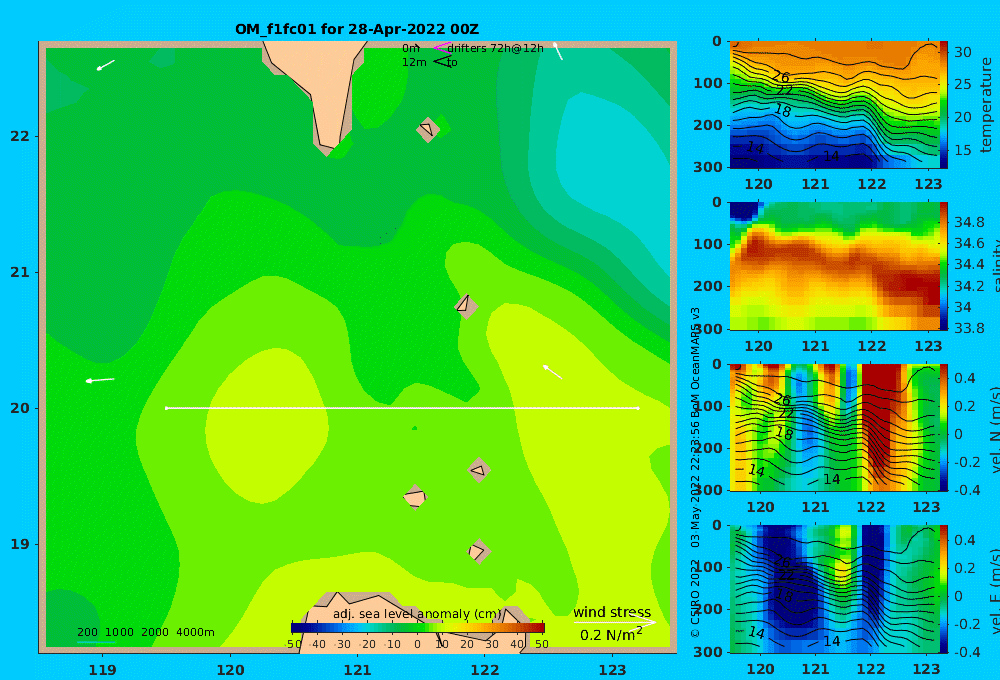Click the magenta 0m drifter arrow in legend
This screenshot has height=680, width=1000.
[441, 48]
